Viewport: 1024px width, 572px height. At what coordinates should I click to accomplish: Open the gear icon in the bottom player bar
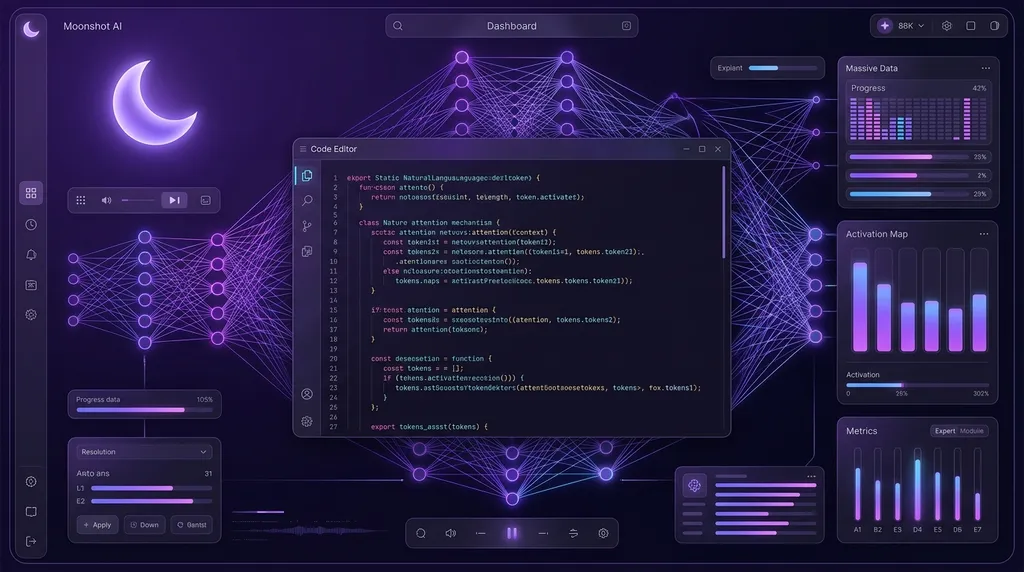click(x=603, y=533)
